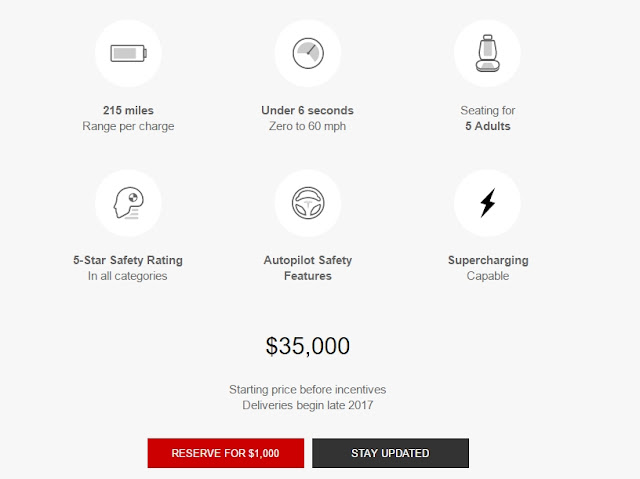This screenshot has width=640, height=479.
Task: Click the $35,000 price figure
Action: [x=308, y=346]
